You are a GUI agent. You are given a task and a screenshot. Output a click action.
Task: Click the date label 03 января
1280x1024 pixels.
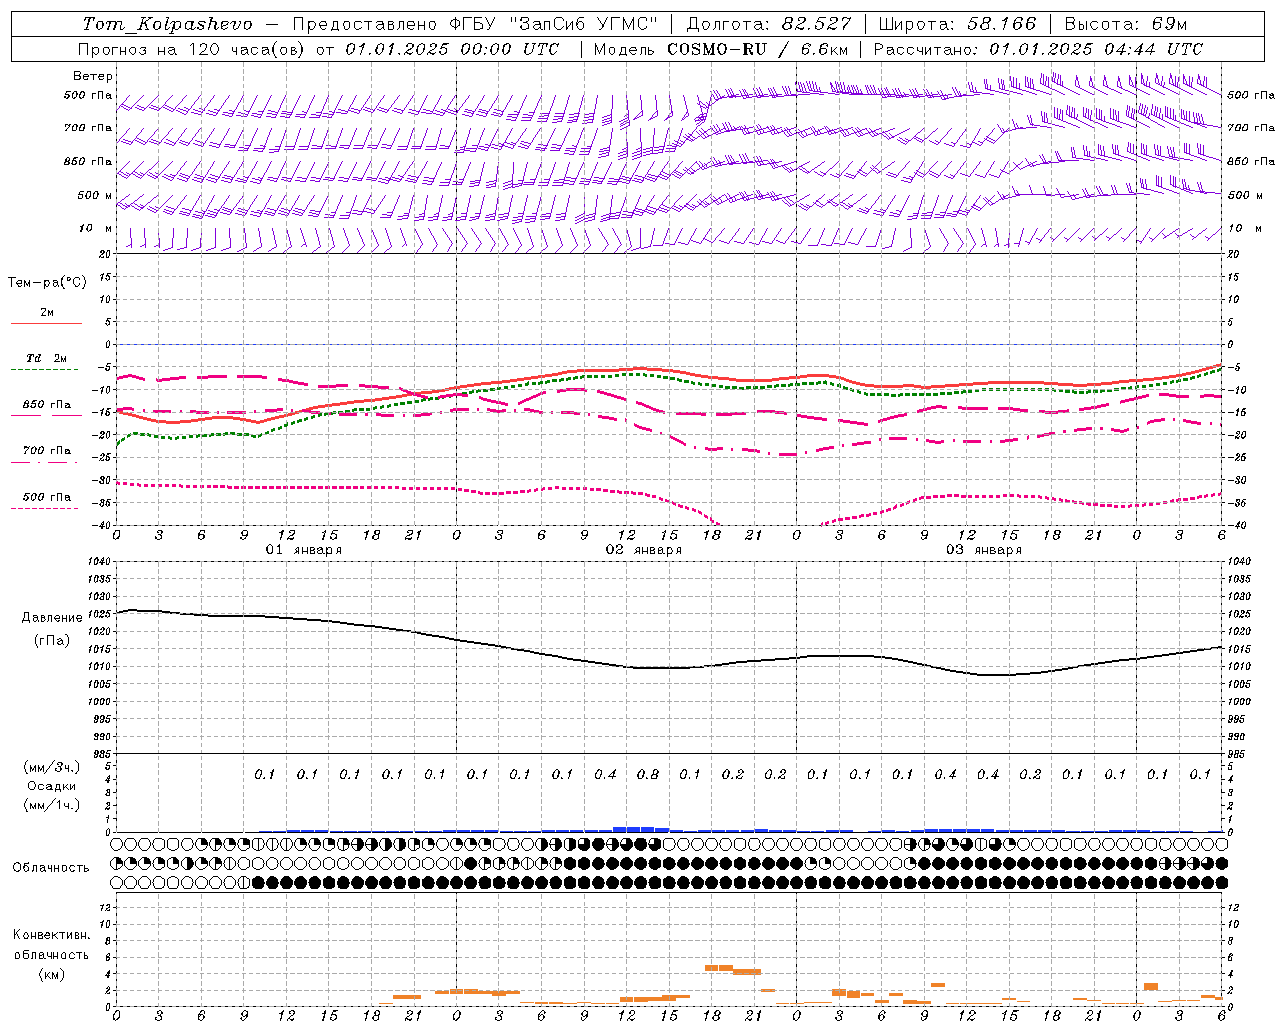(984, 550)
